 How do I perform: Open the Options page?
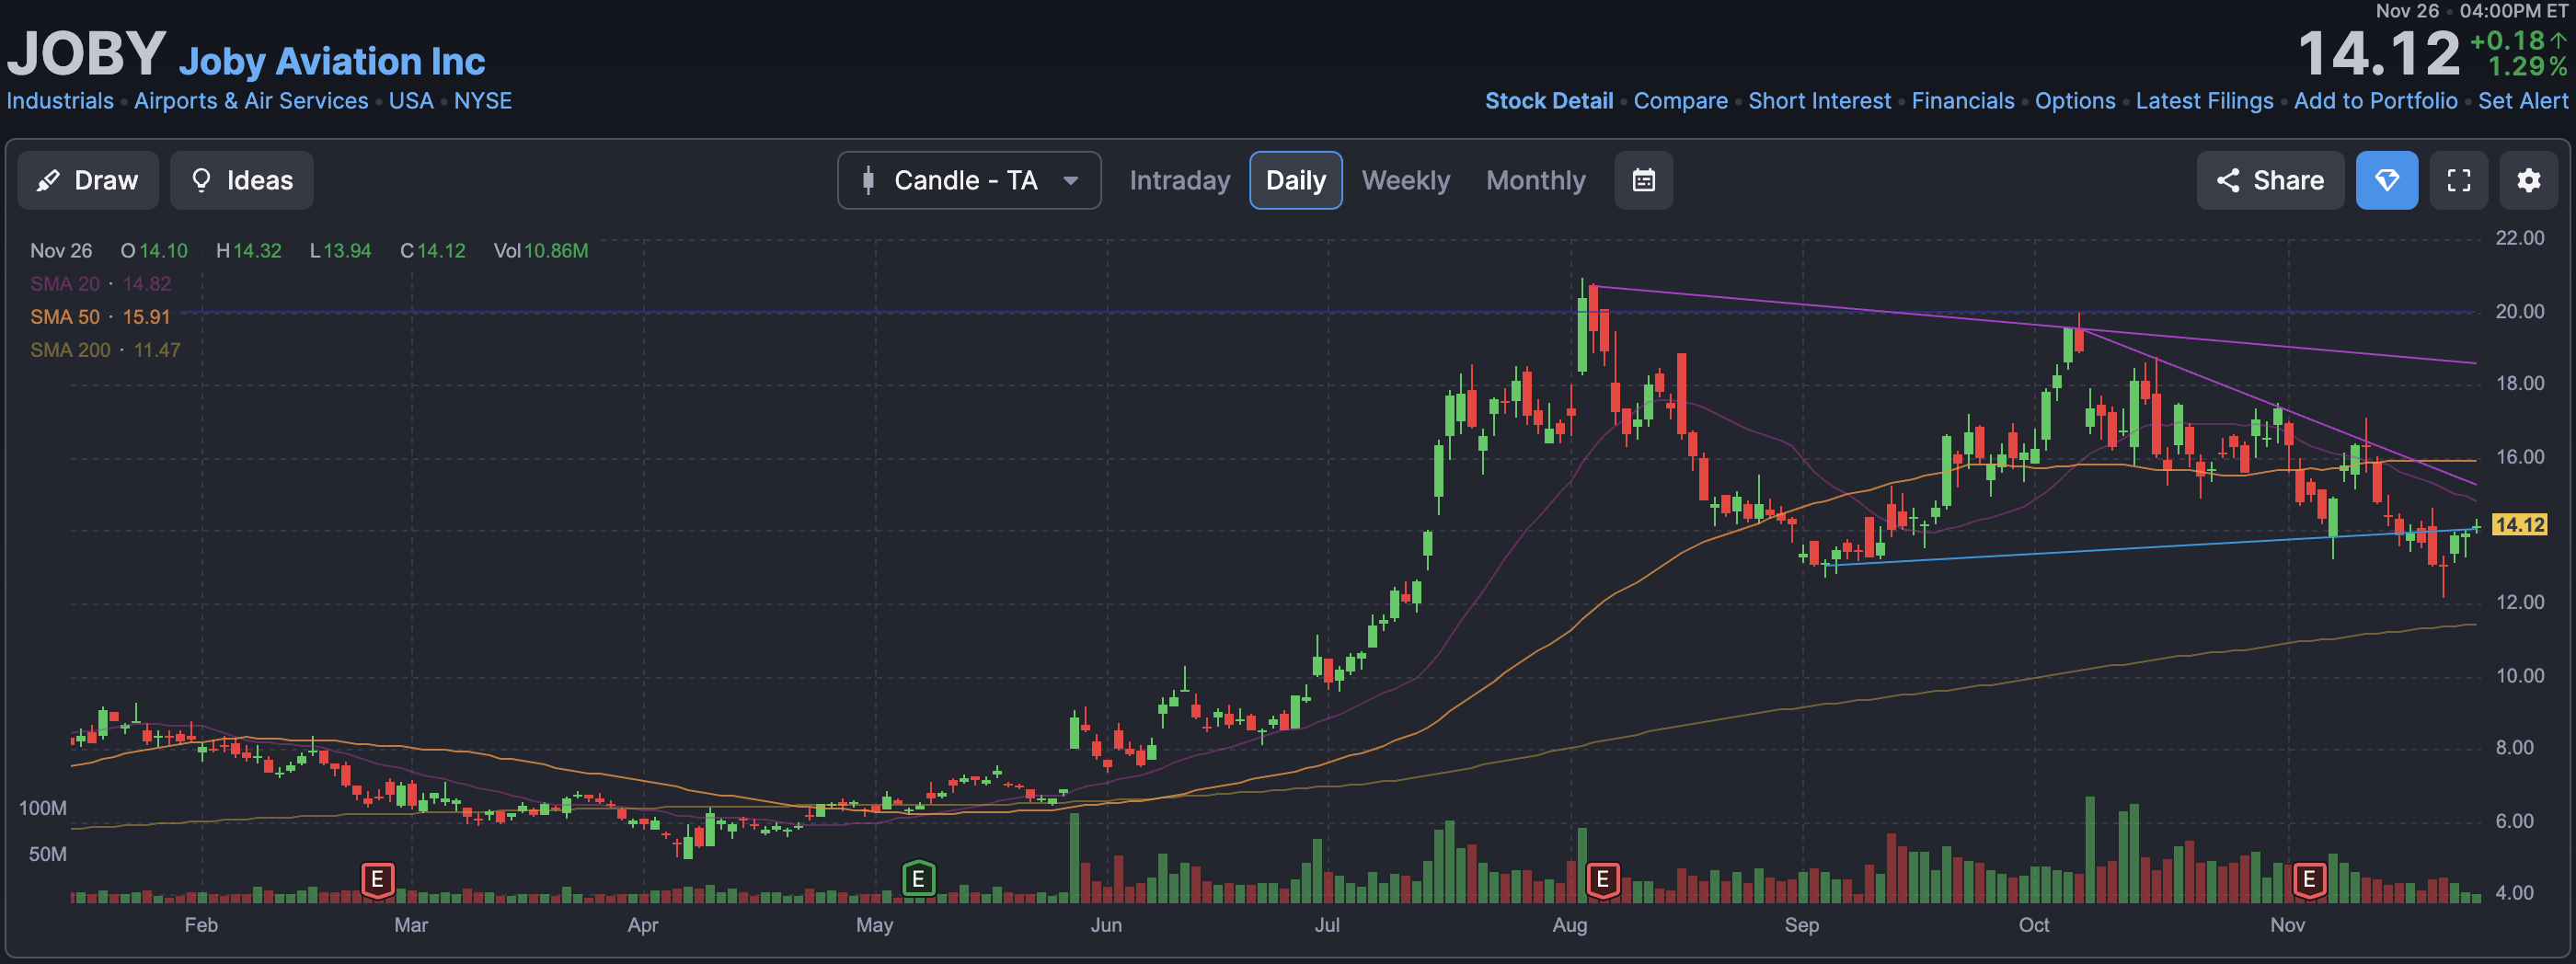point(2075,101)
